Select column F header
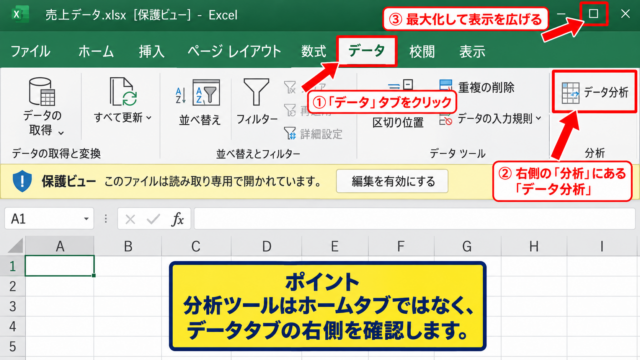 click(x=401, y=247)
